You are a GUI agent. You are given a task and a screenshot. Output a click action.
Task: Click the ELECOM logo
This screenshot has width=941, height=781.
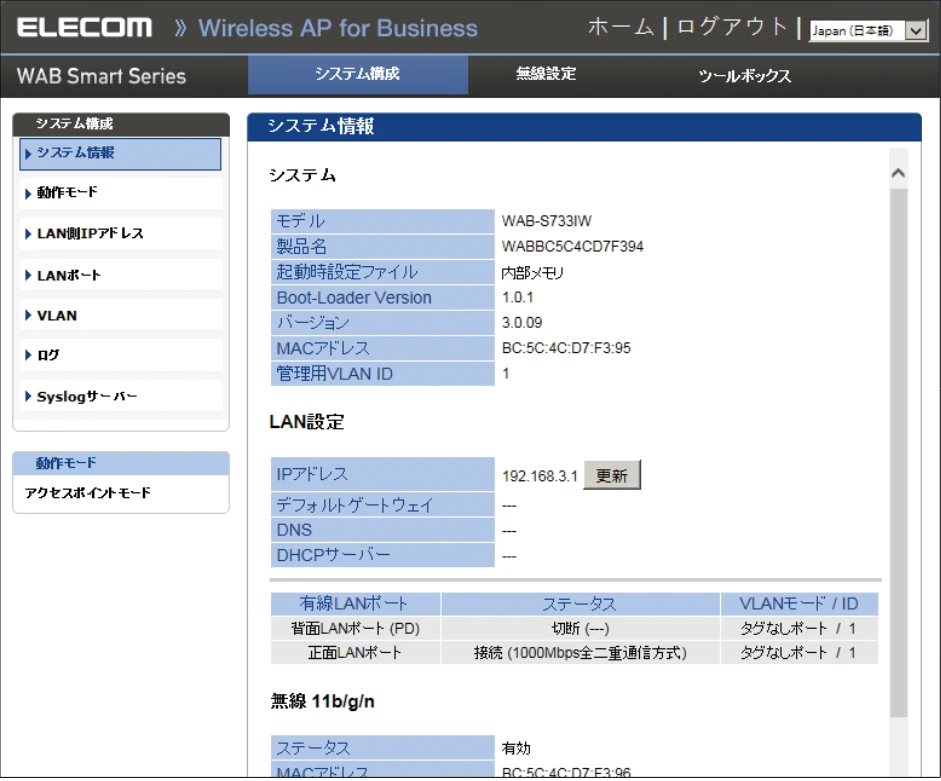[84, 28]
